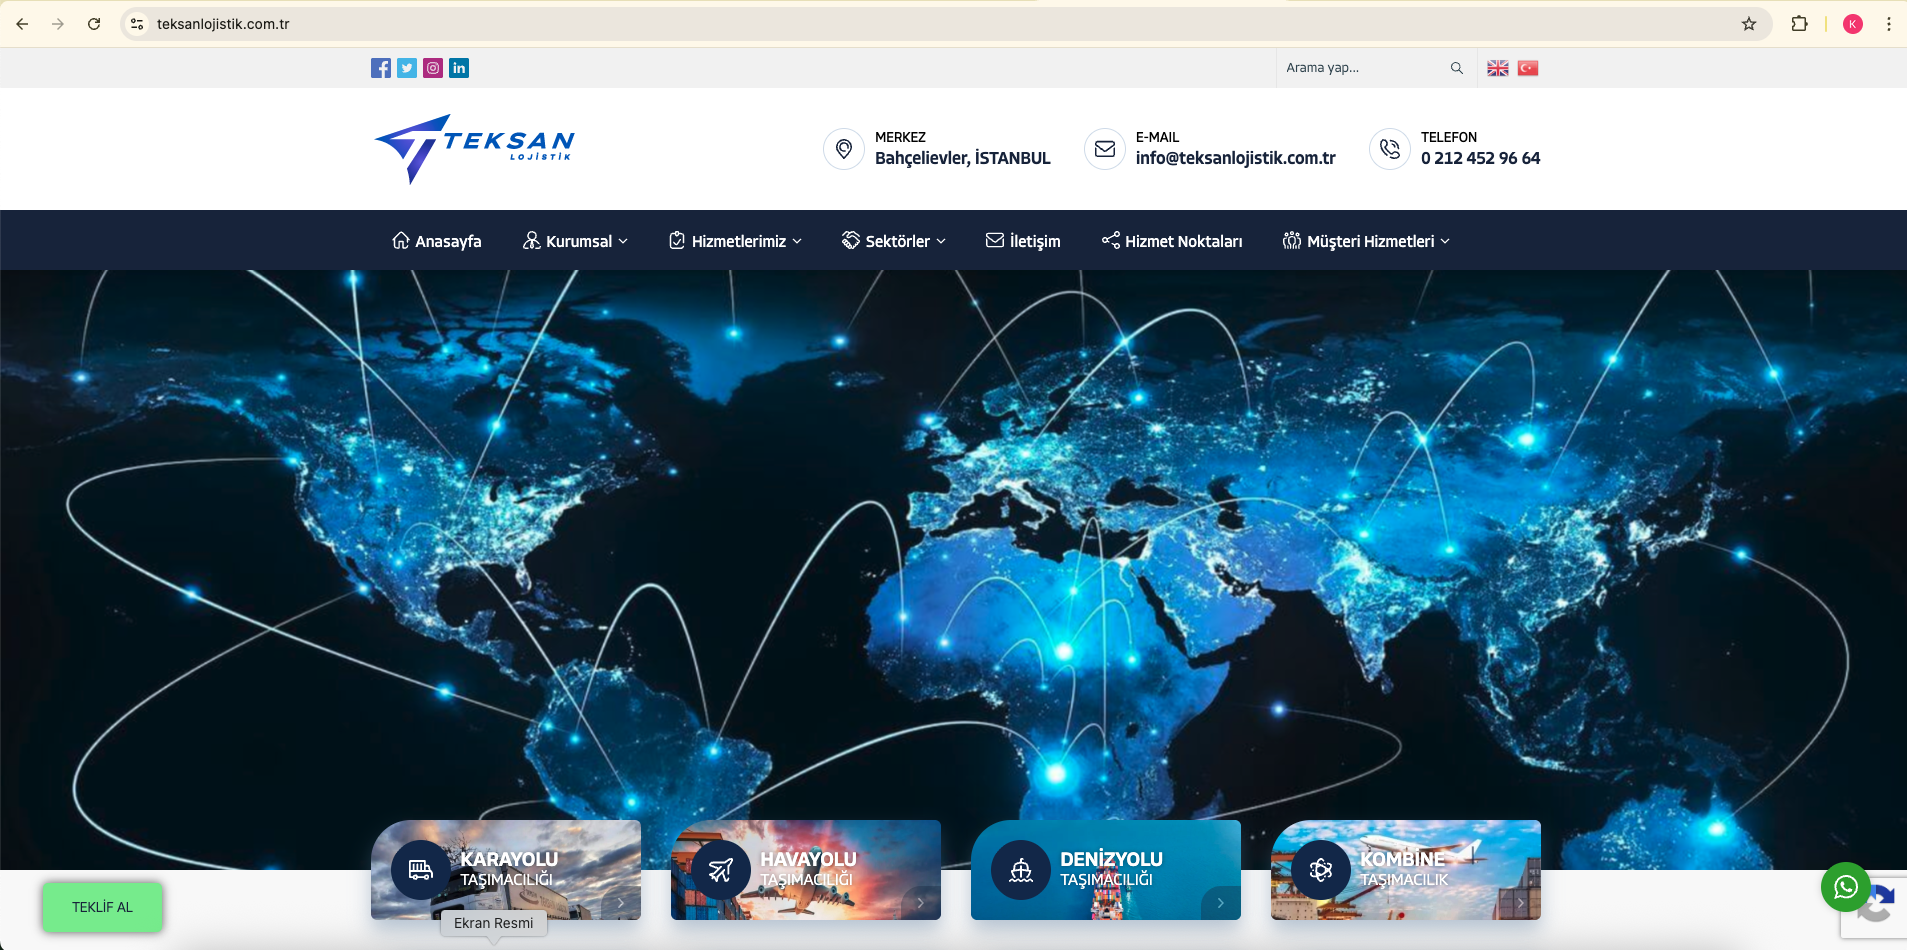The height and width of the screenshot is (950, 1907).
Task: Open the İletişim navigation item
Action: [x=1023, y=241]
